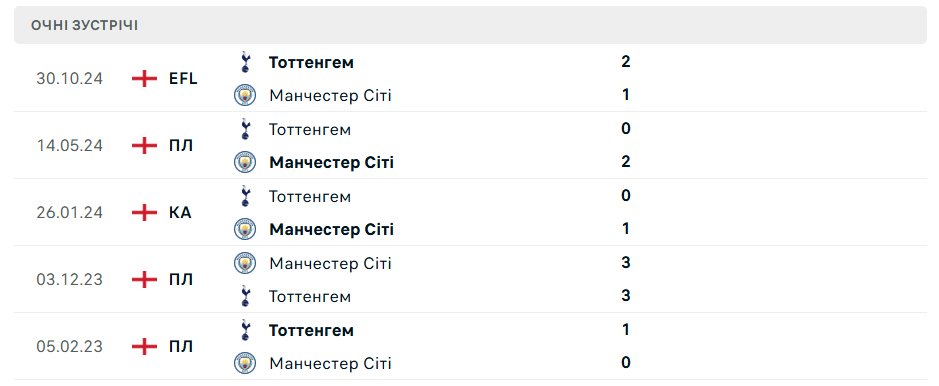Click Tottenham crest in 14.05.24 match
The height and width of the screenshot is (386, 939).
[245, 129]
